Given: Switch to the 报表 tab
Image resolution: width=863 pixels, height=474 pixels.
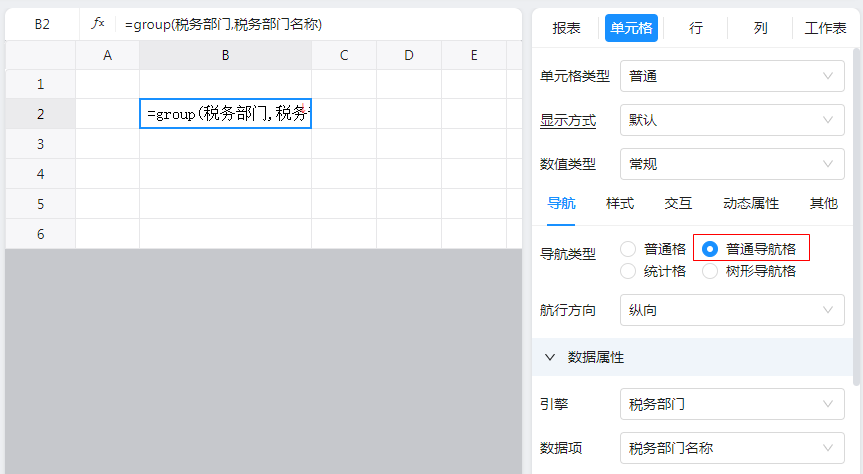Looking at the screenshot, I should point(567,28).
